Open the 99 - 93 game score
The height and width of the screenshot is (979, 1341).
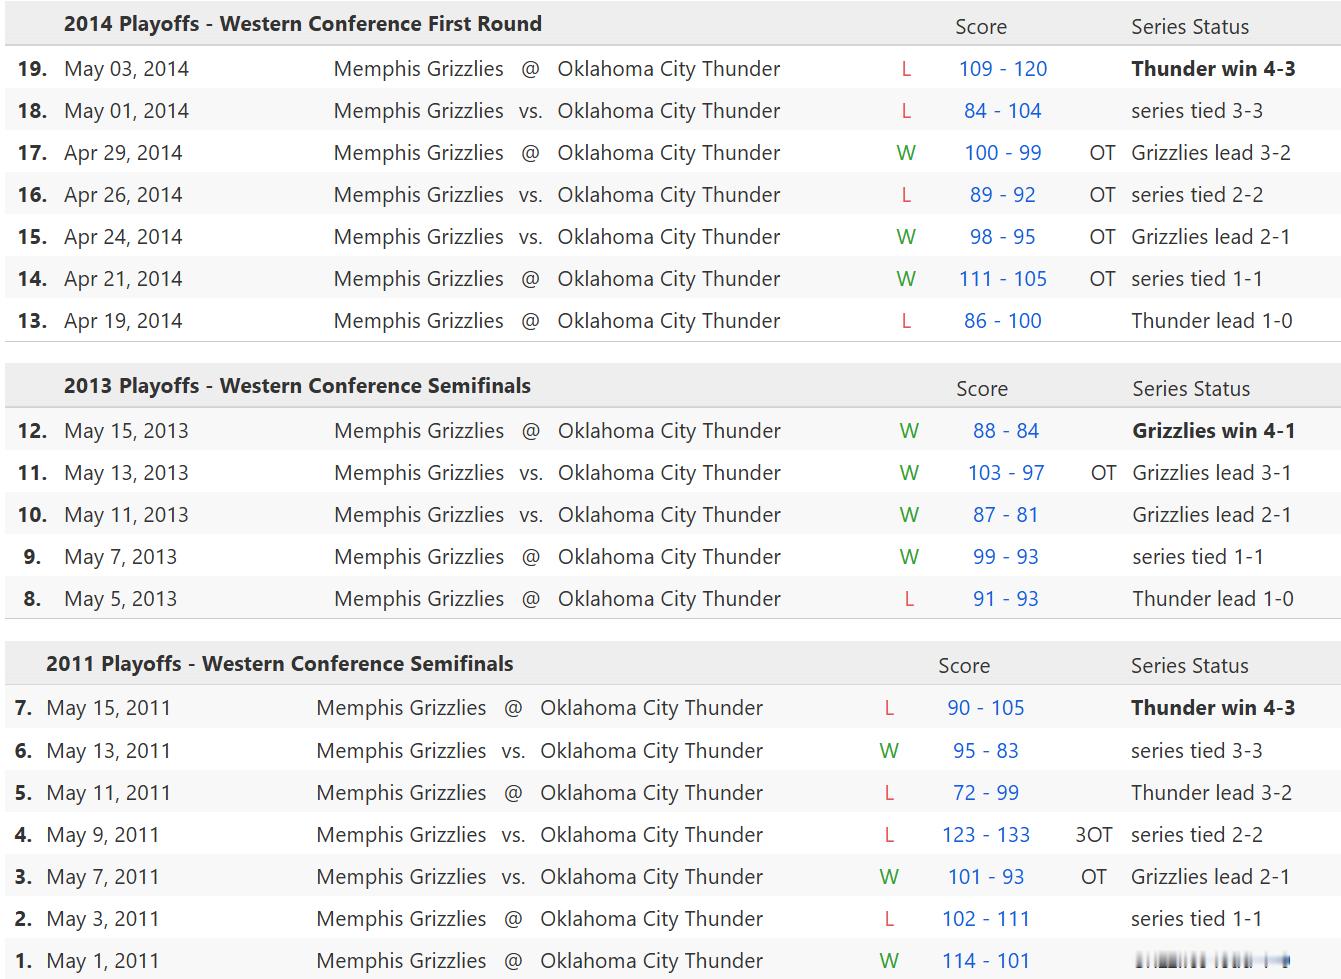(1005, 557)
